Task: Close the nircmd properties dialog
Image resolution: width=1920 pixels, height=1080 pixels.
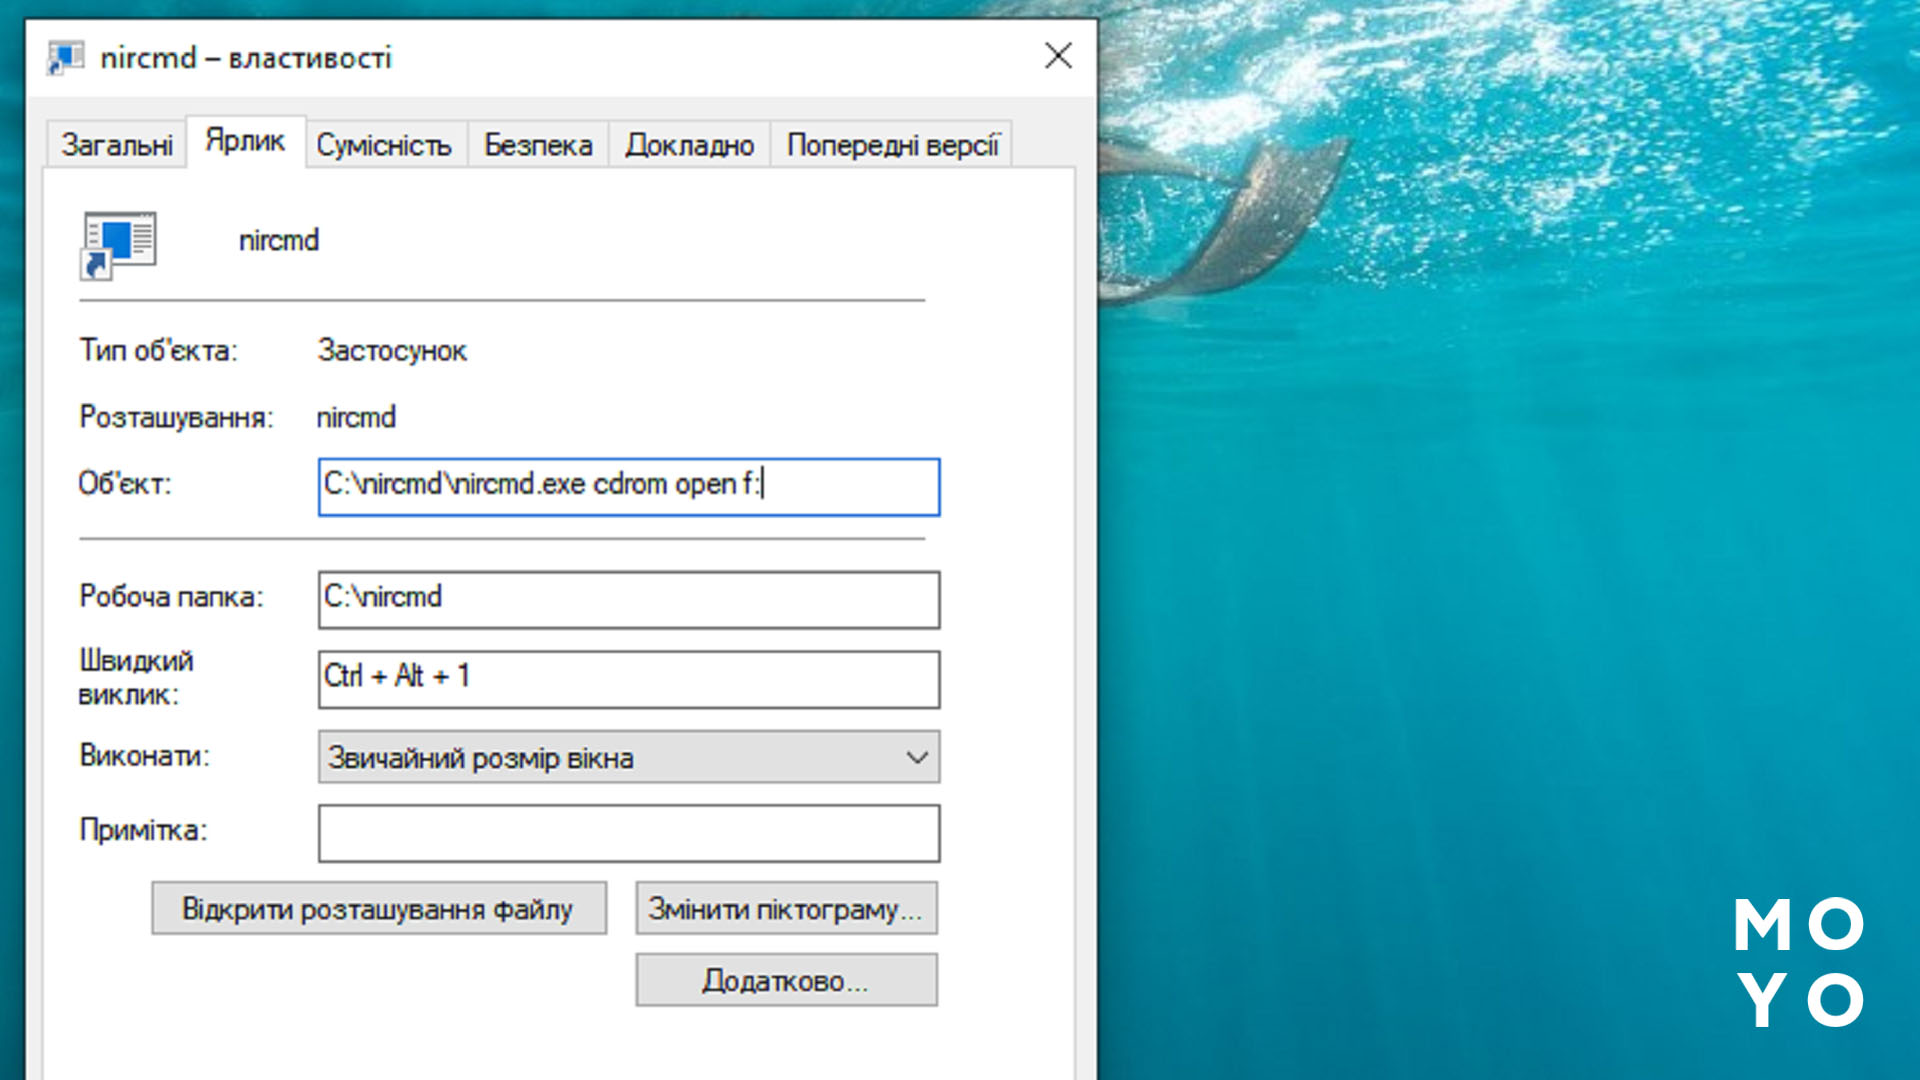Action: (1058, 56)
